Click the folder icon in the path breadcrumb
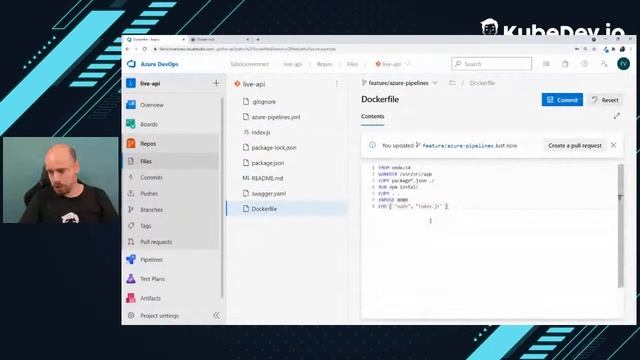 coord(452,83)
